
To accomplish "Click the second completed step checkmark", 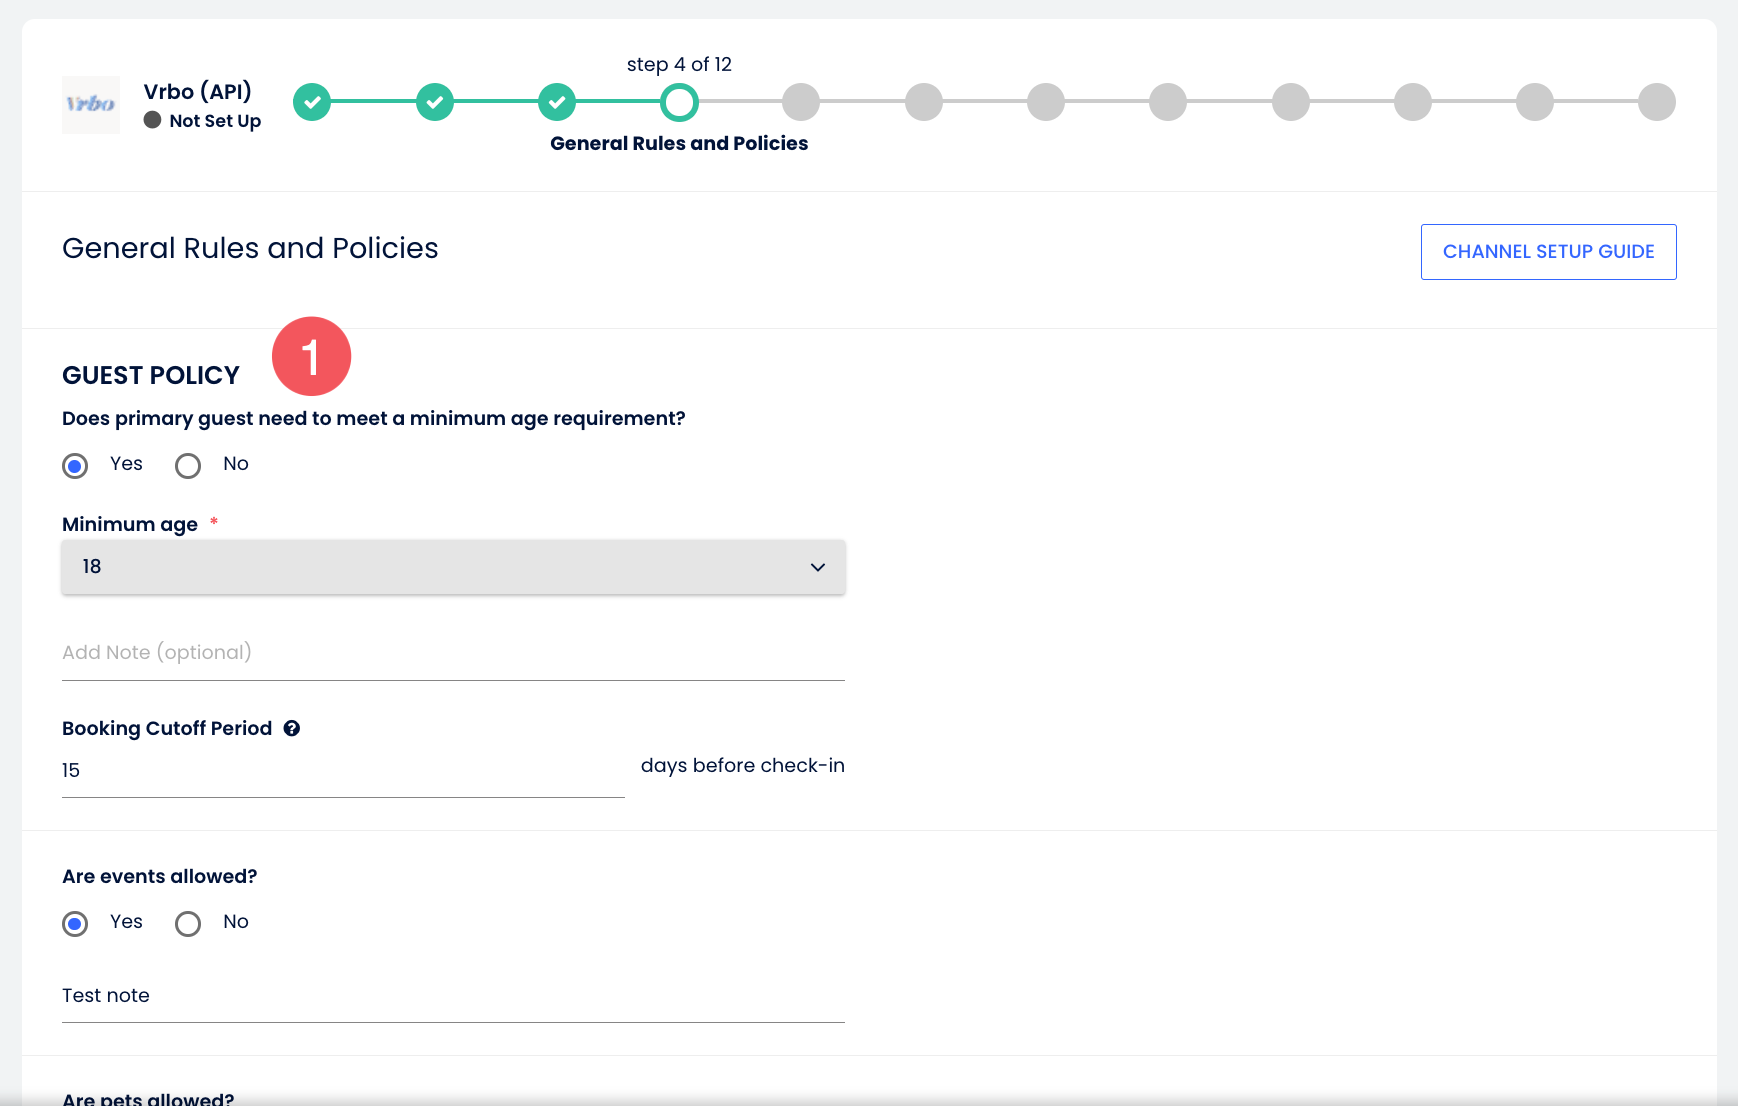I will [x=435, y=102].
